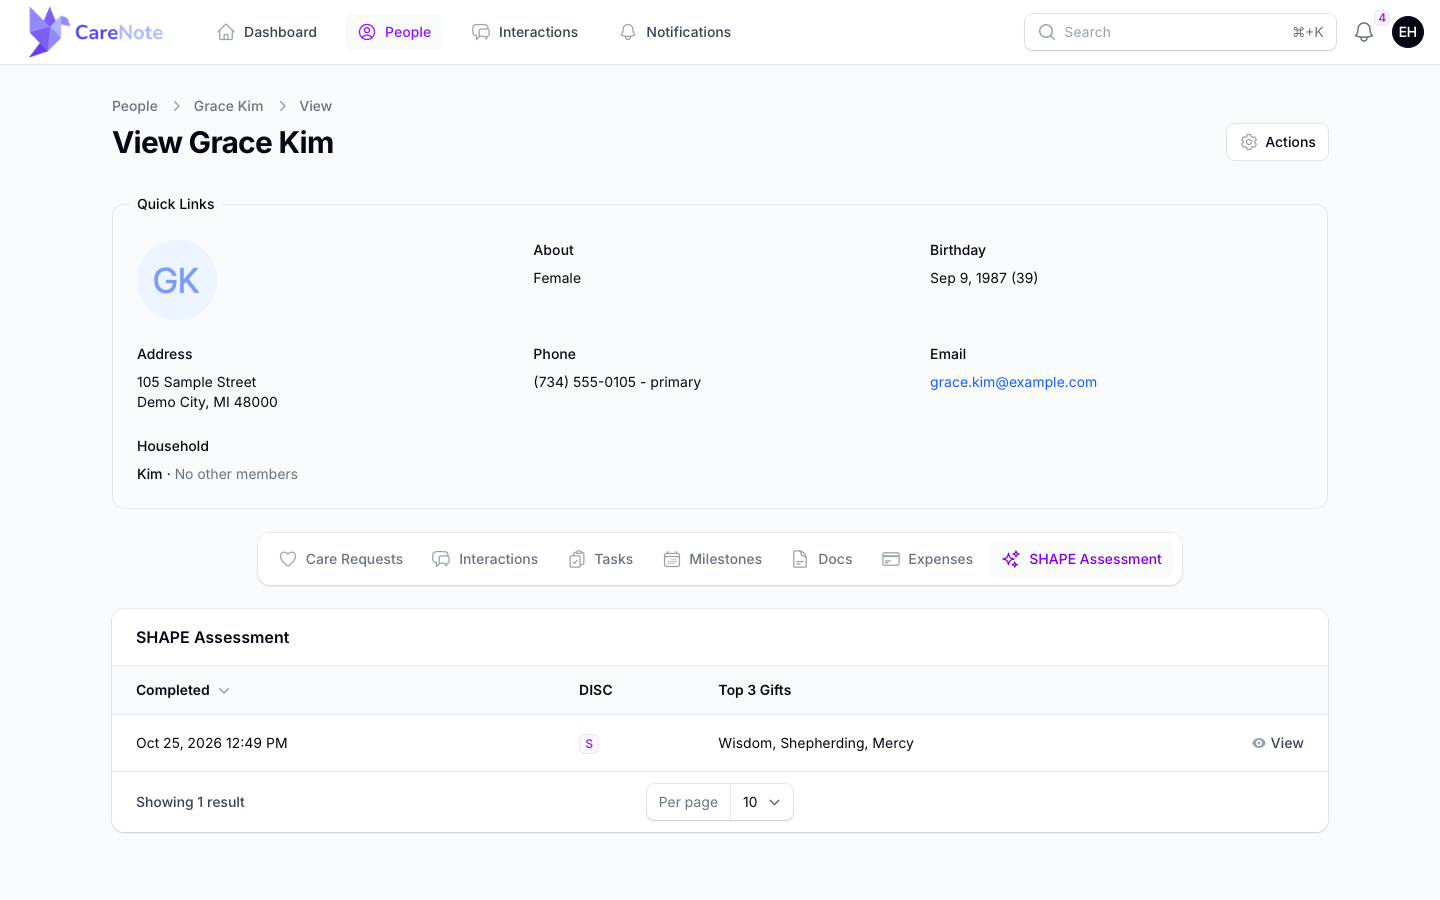Click the heart icon for Care Requests
This screenshot has height=900, width=1440.
(x=288, y=559)
